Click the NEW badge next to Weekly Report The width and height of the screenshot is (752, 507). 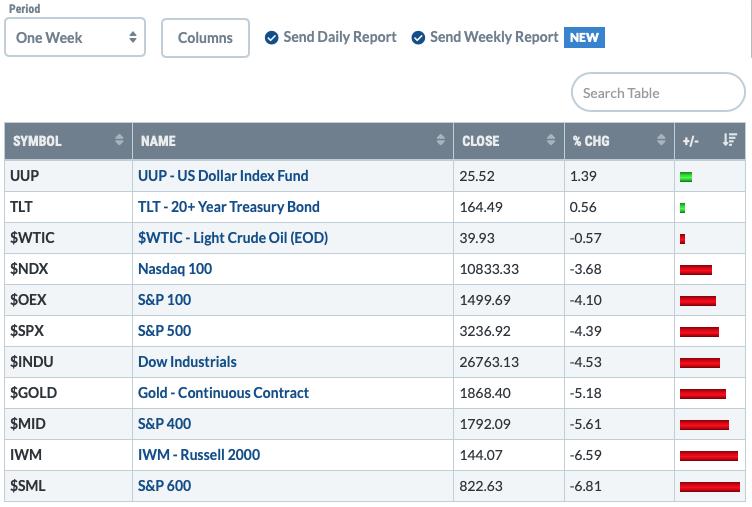coord(584,37)
